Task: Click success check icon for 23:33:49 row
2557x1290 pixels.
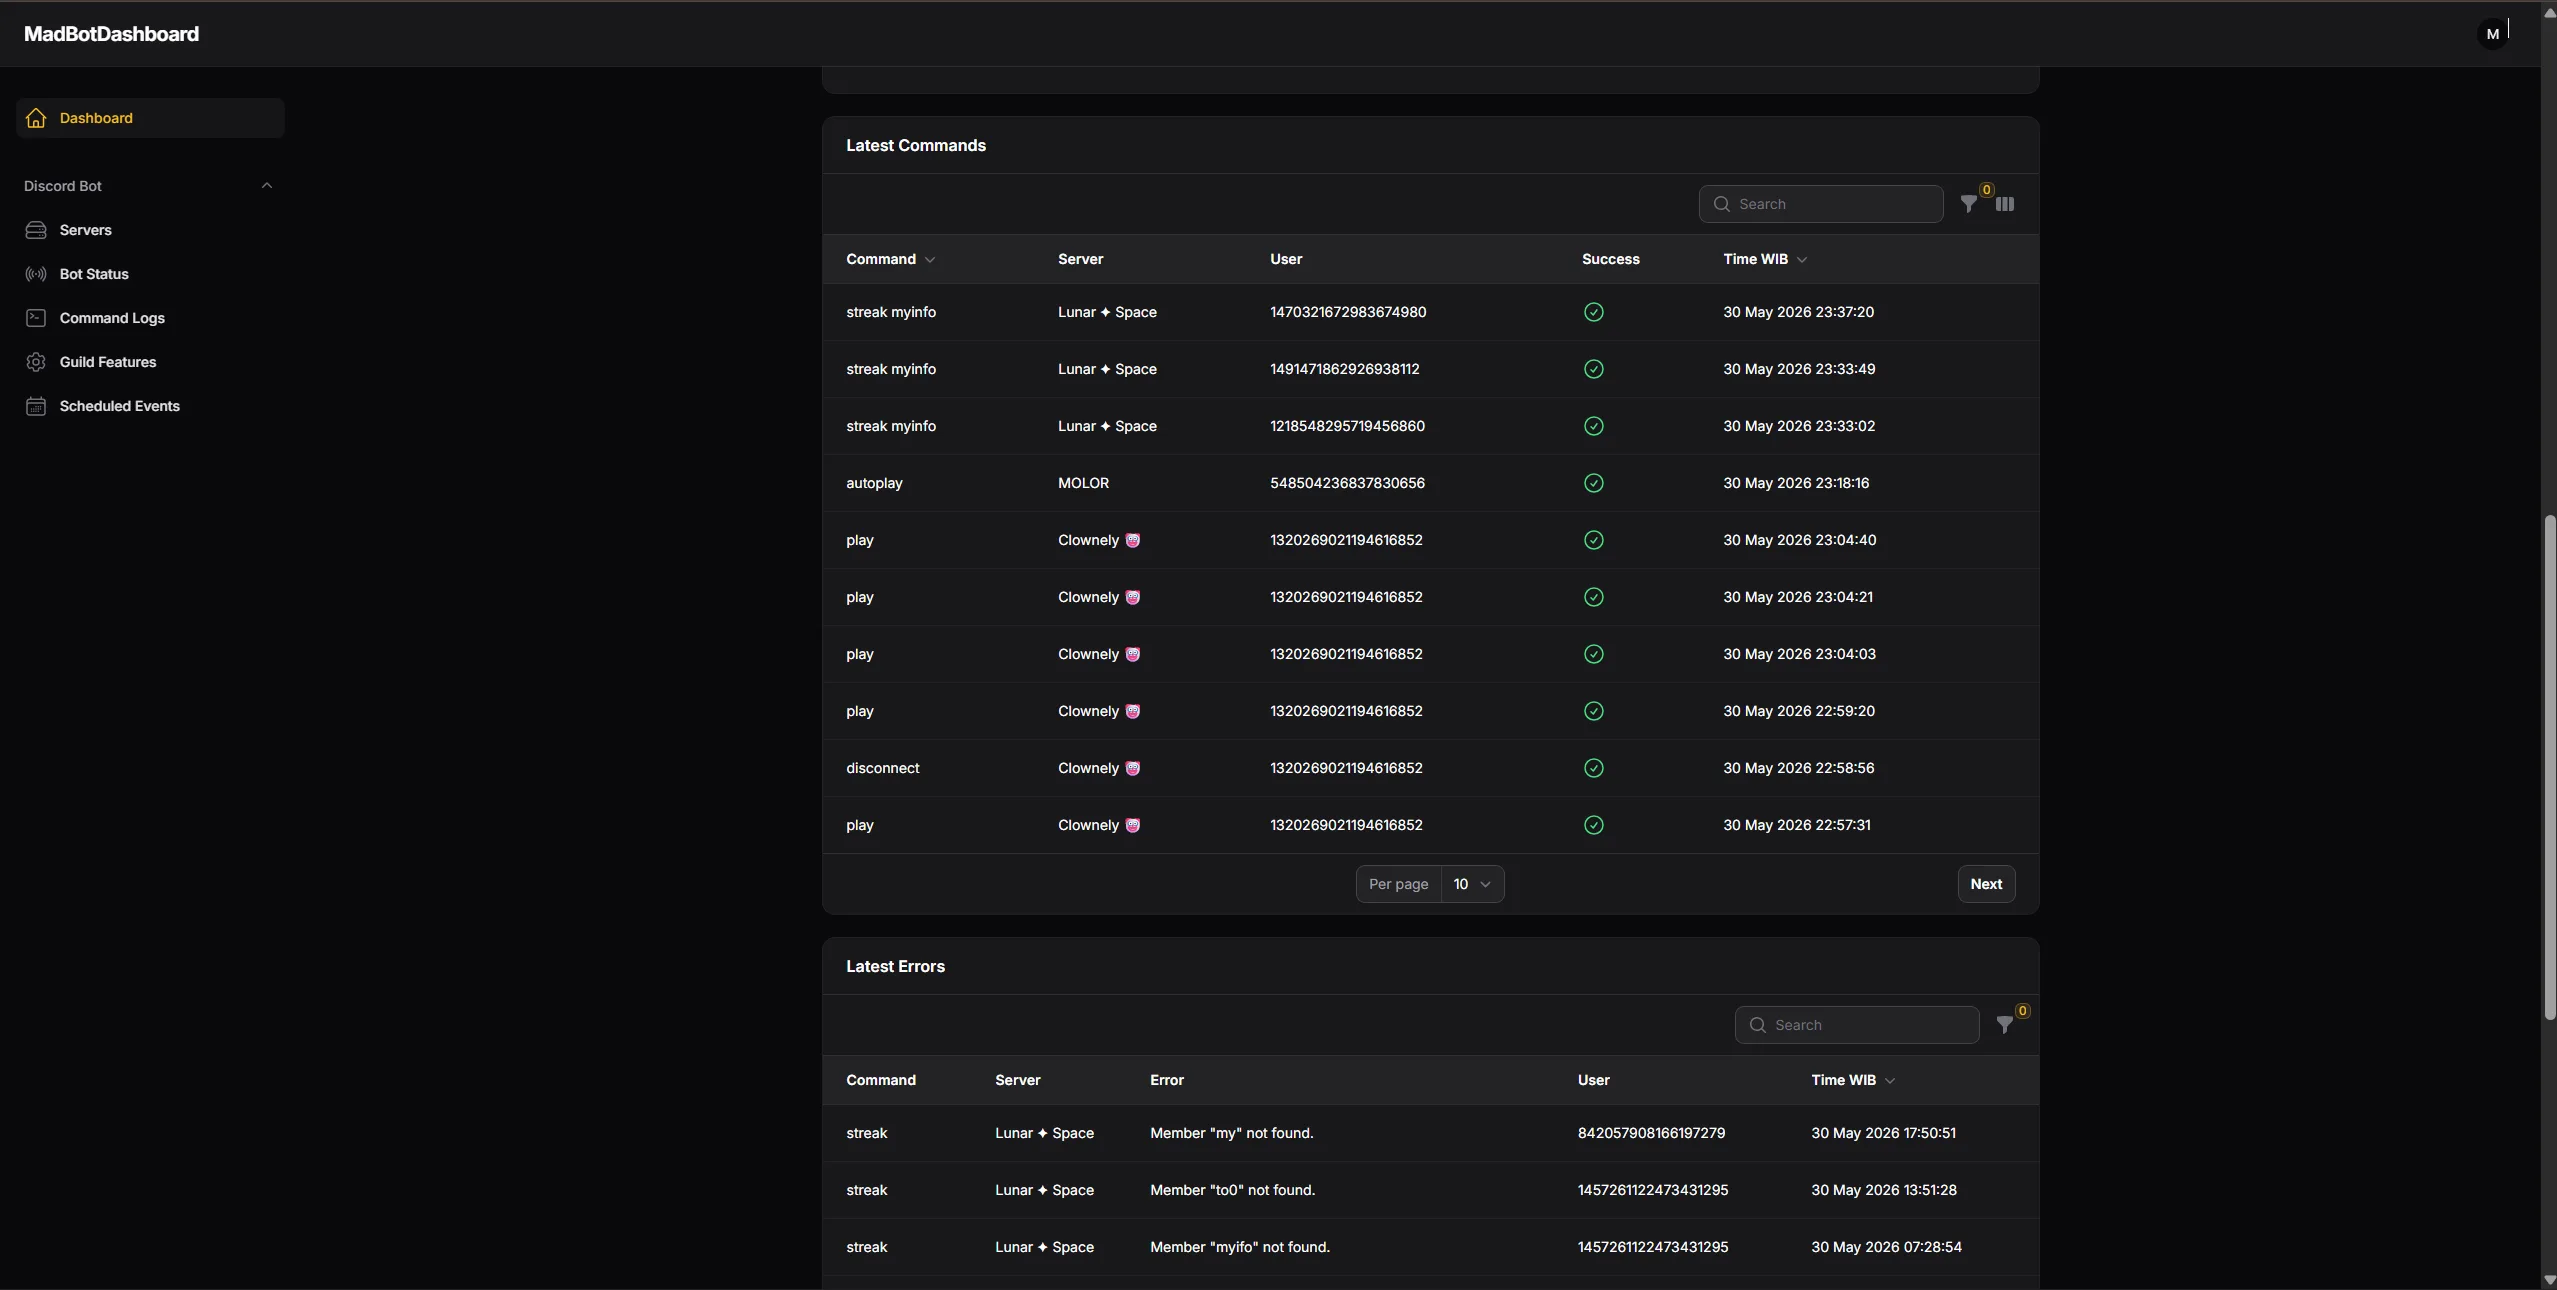Action: tap(1594, 369)
